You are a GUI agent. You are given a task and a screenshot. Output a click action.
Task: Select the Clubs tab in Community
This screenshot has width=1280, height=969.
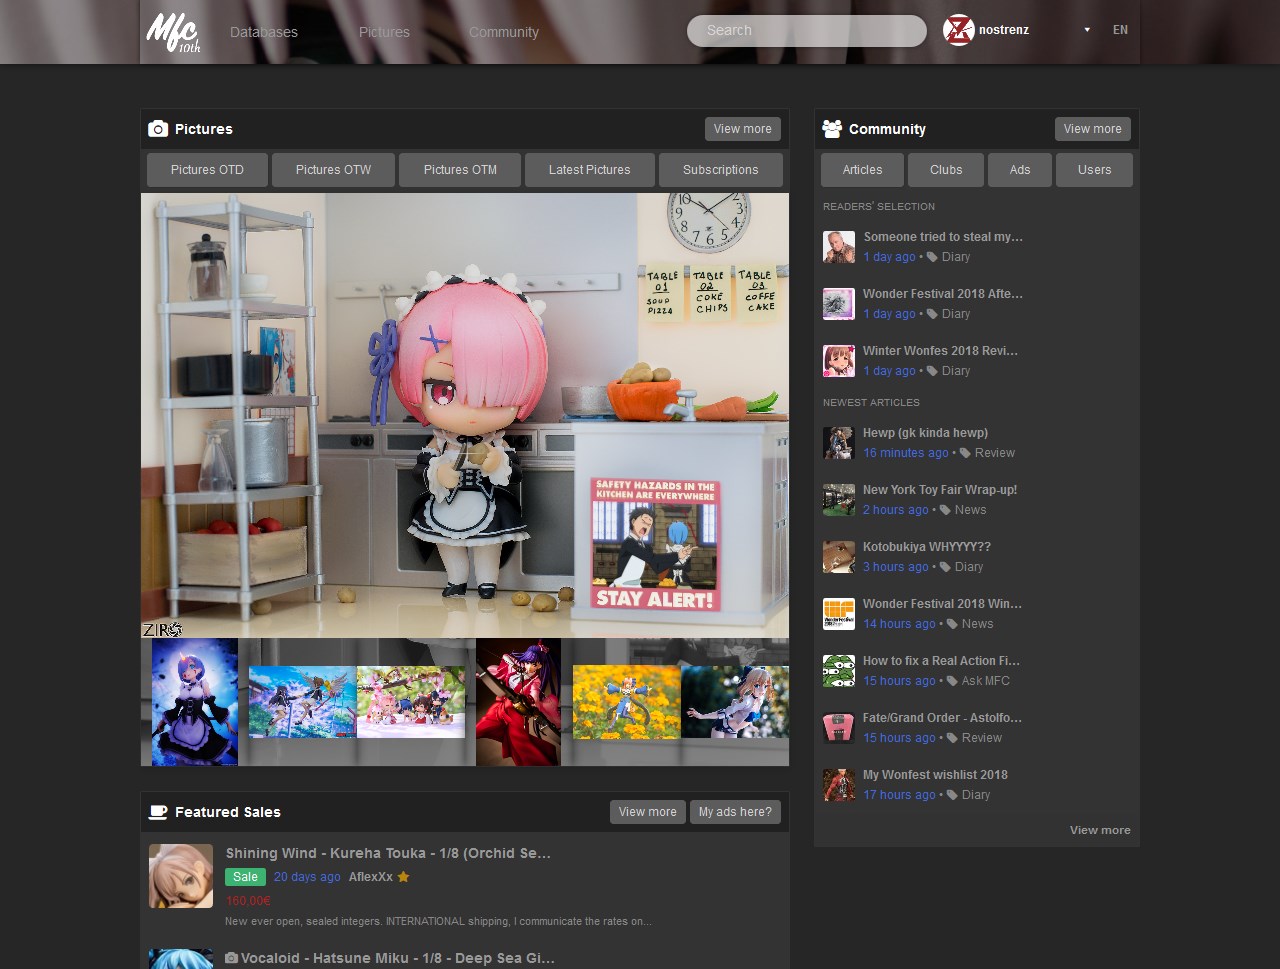pyautogui.click(x=946, y=170)
